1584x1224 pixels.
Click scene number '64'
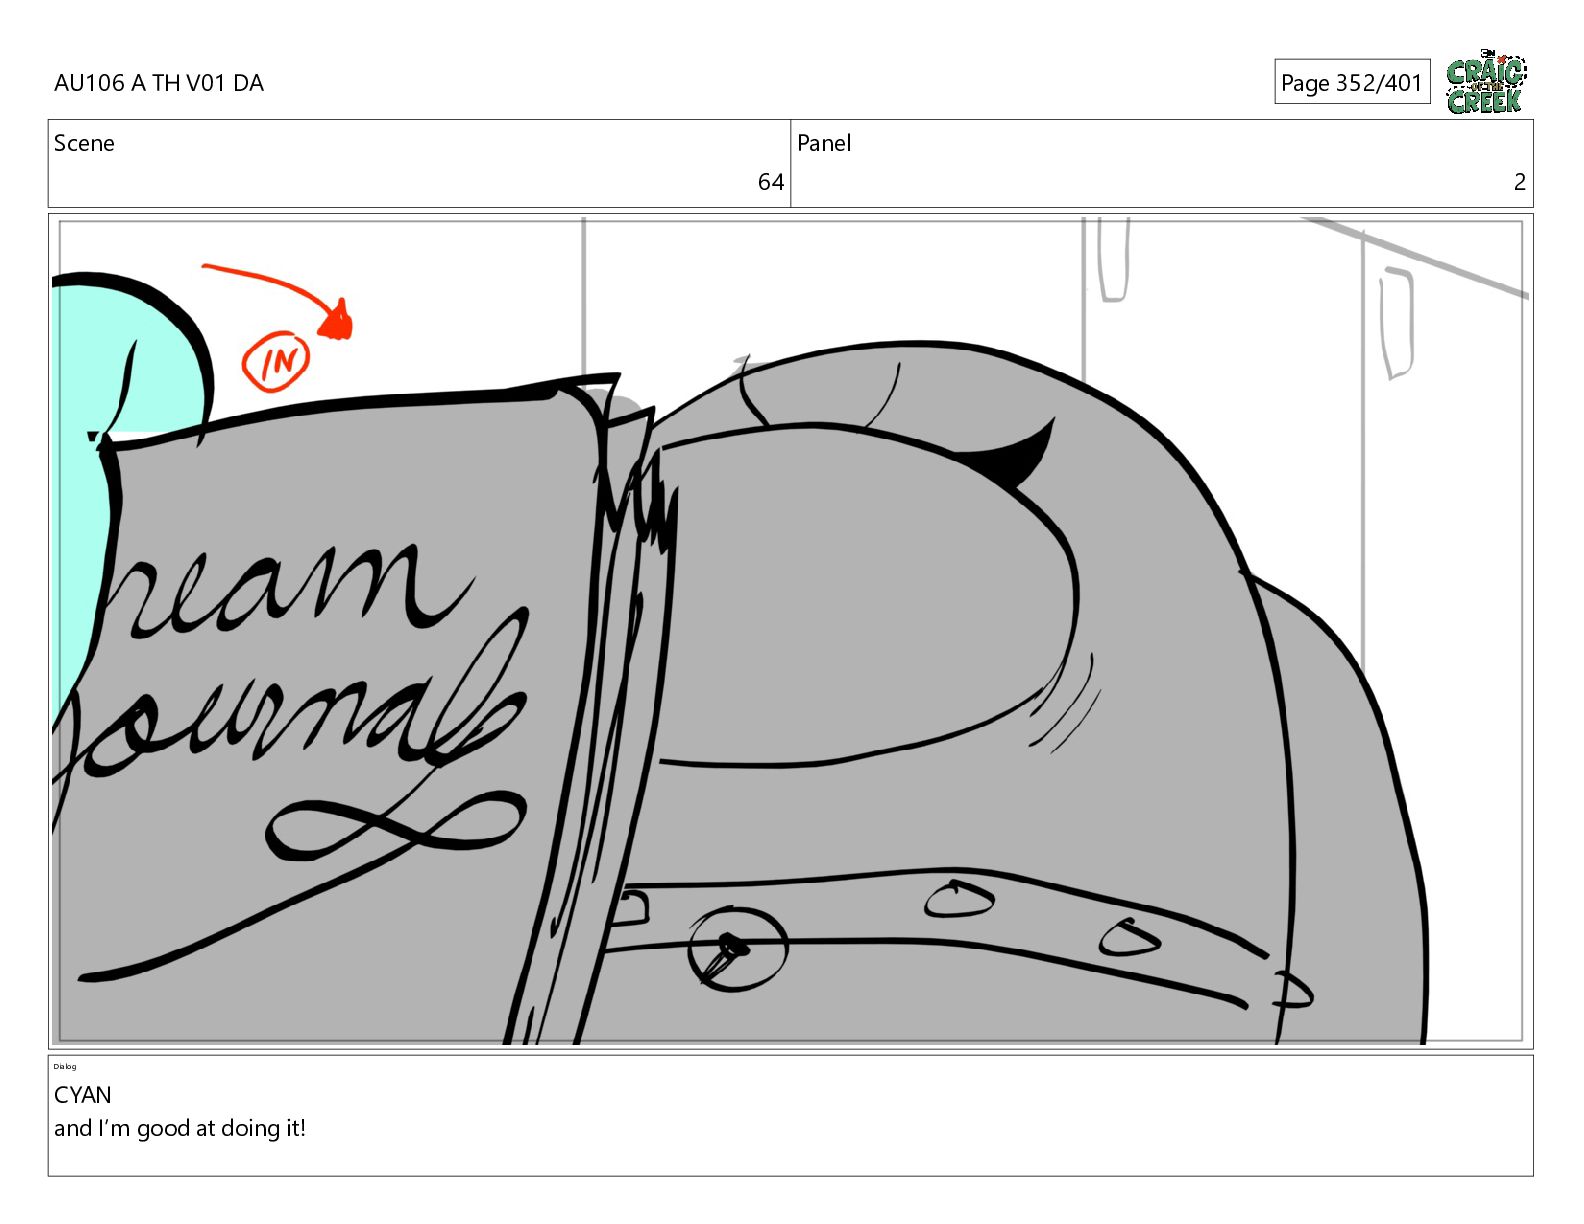[x=770, y=182]
